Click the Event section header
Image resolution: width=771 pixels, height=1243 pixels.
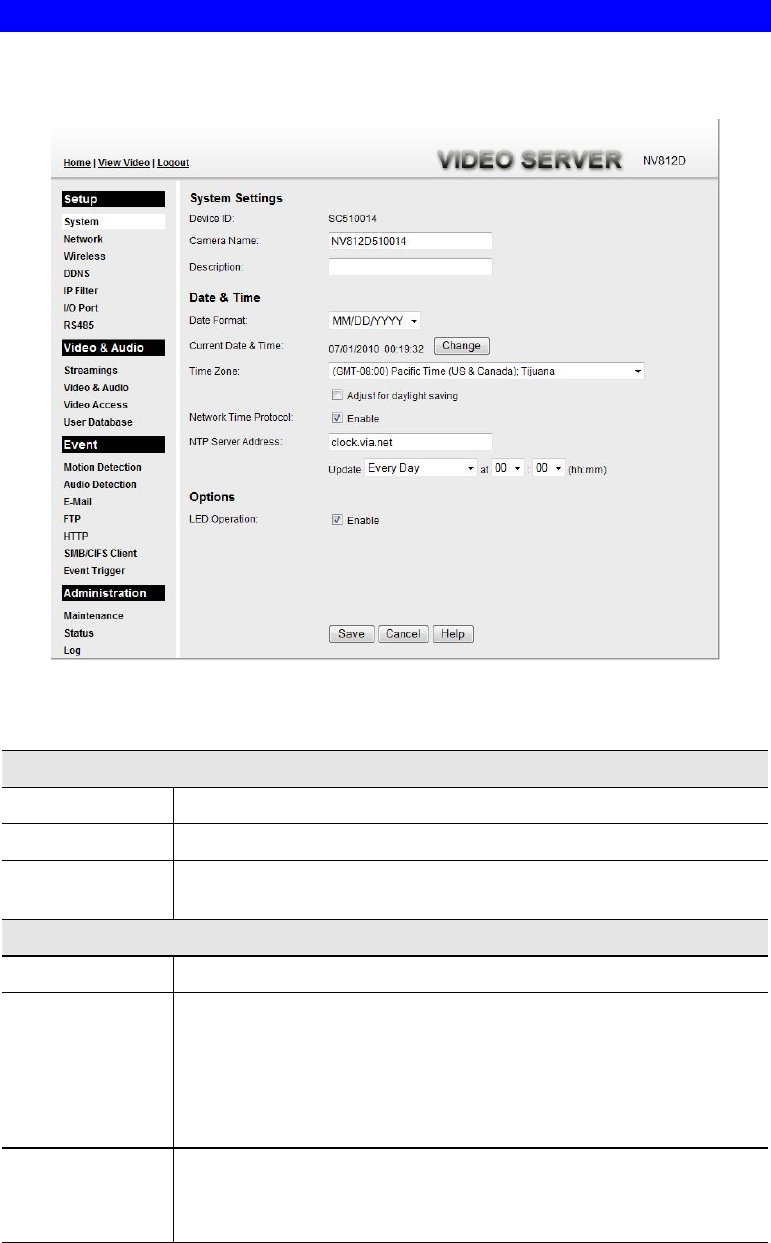coord(113,445)
